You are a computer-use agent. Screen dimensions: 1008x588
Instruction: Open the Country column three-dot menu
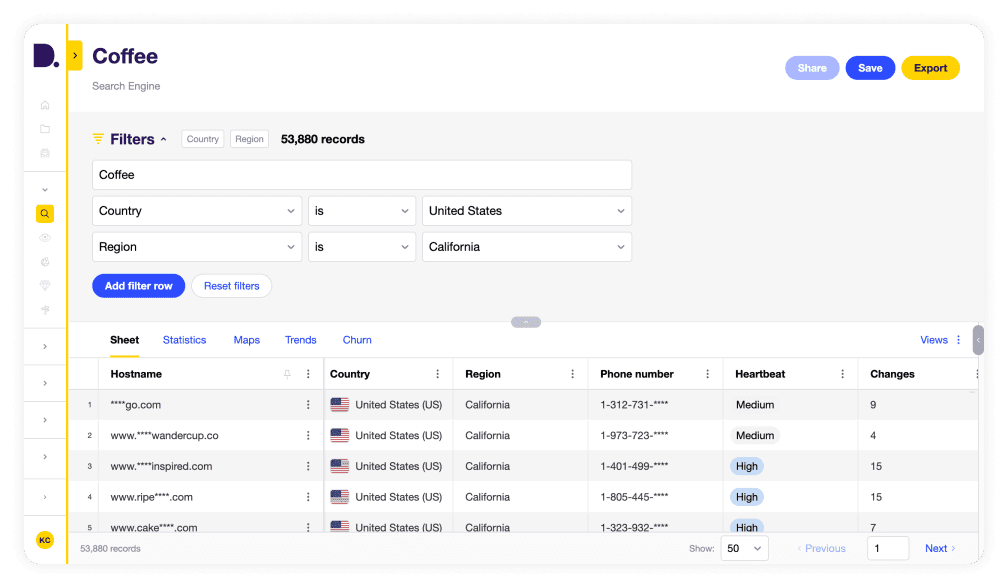click(437, 374)
